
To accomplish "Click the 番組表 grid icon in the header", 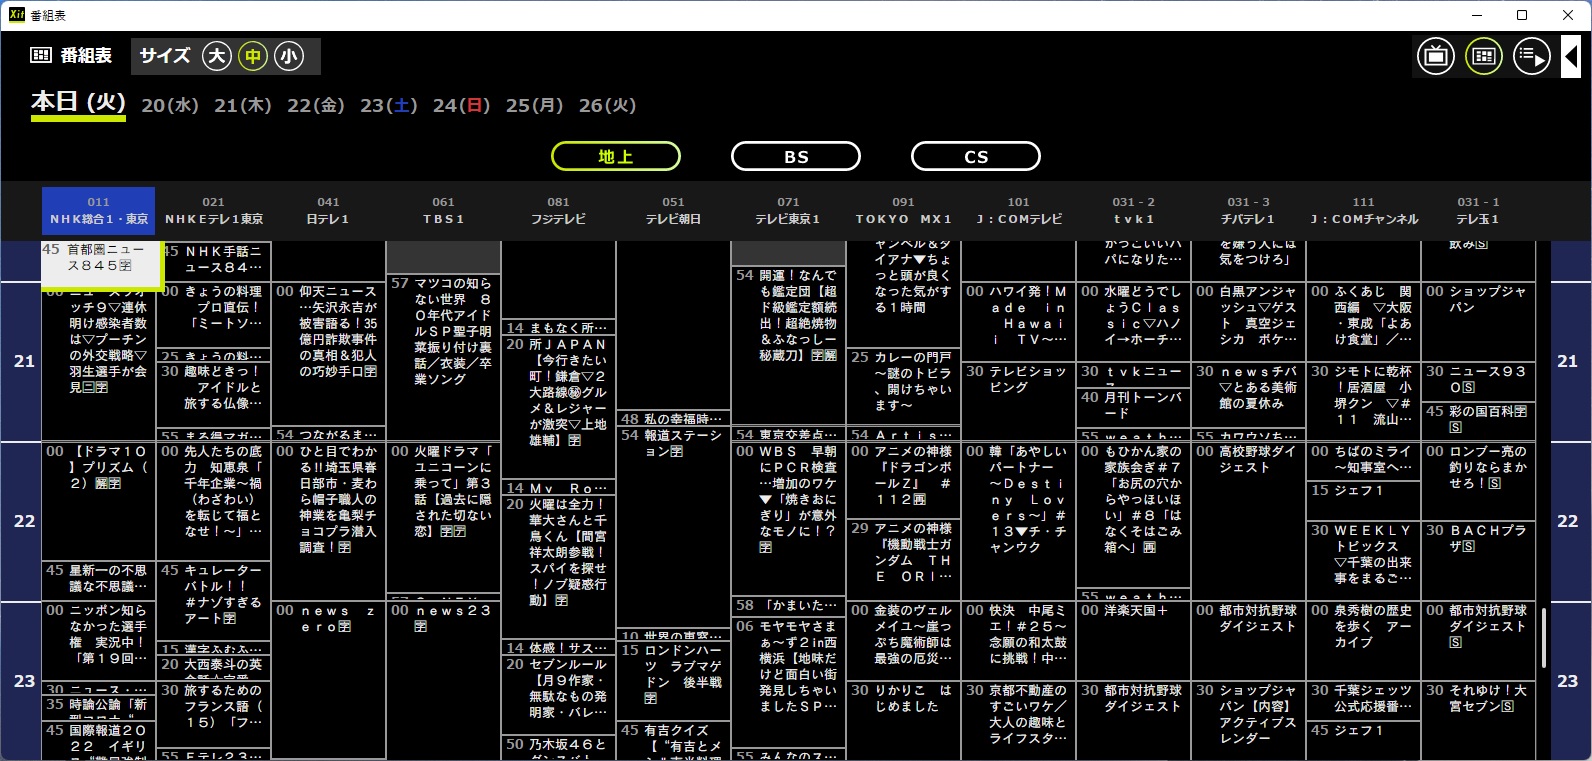I will 41,55.
